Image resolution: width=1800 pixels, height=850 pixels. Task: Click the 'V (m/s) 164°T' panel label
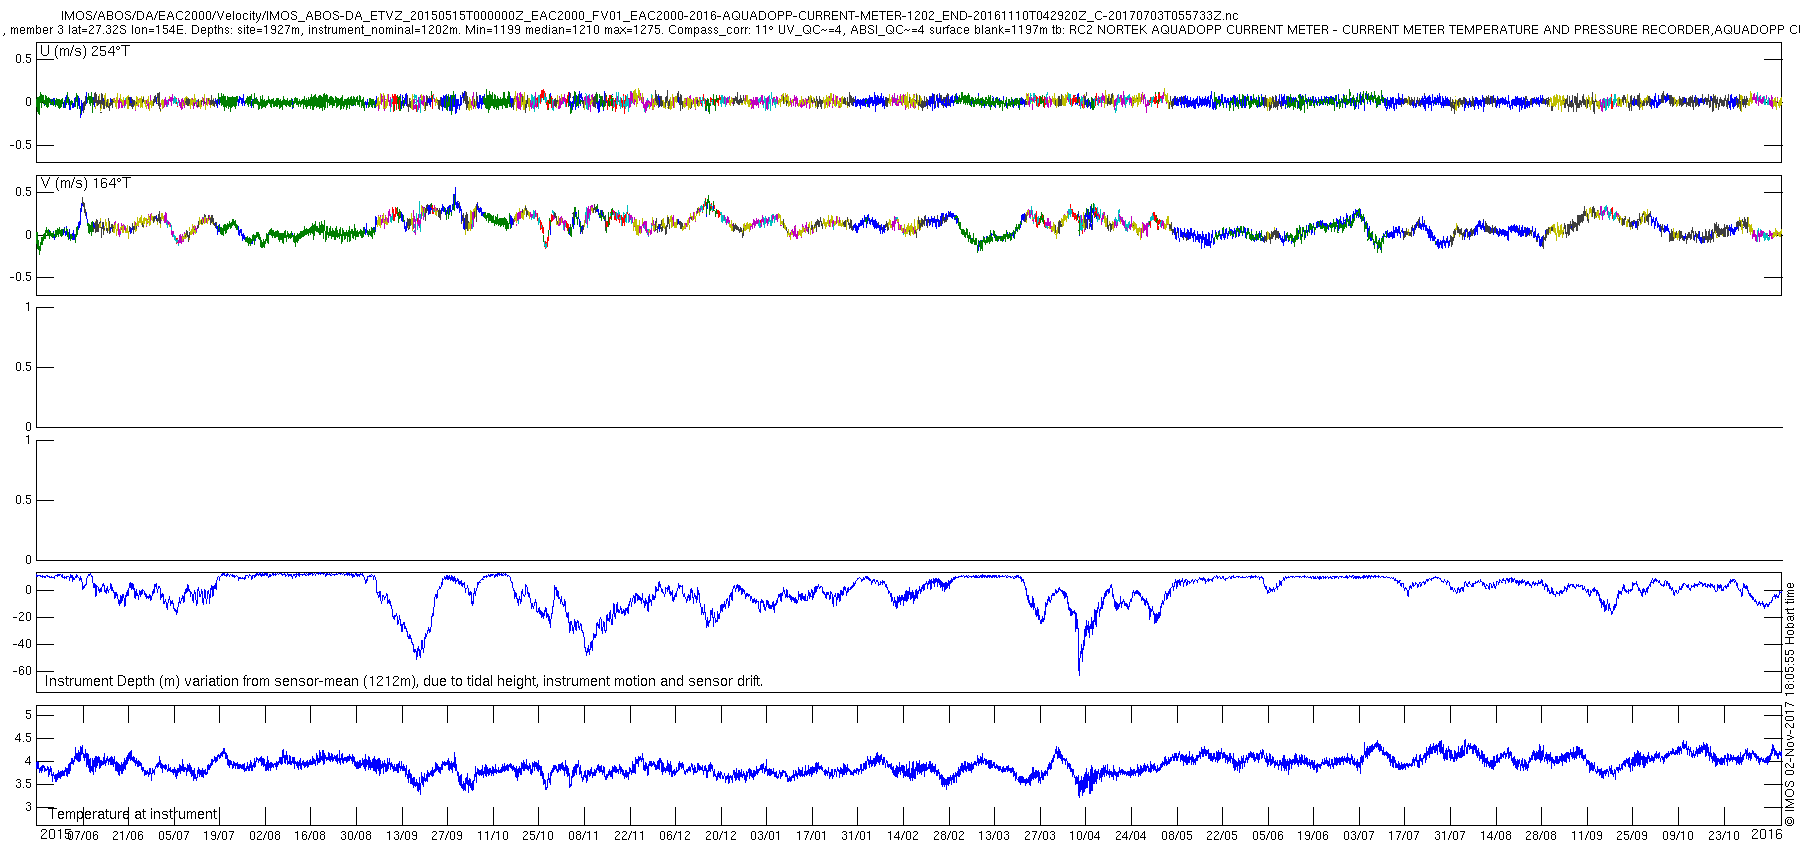tap(85, 183)
